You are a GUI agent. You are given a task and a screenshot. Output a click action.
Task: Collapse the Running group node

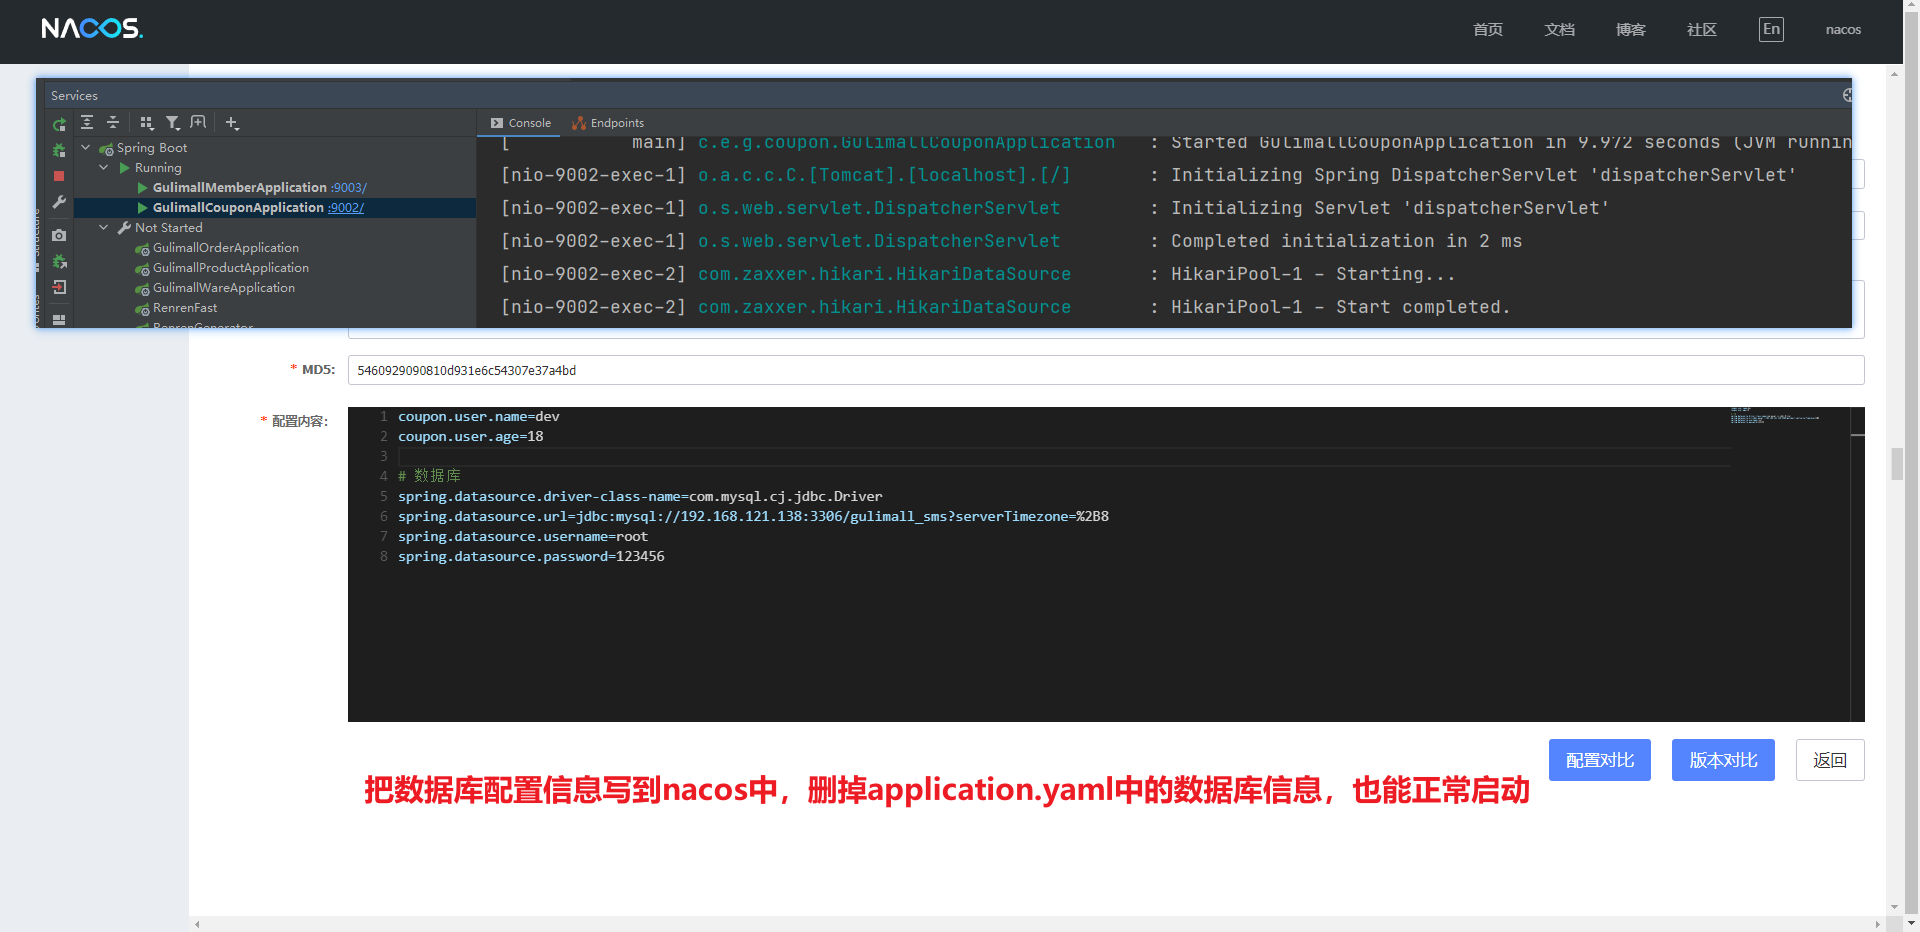point(104,168)
